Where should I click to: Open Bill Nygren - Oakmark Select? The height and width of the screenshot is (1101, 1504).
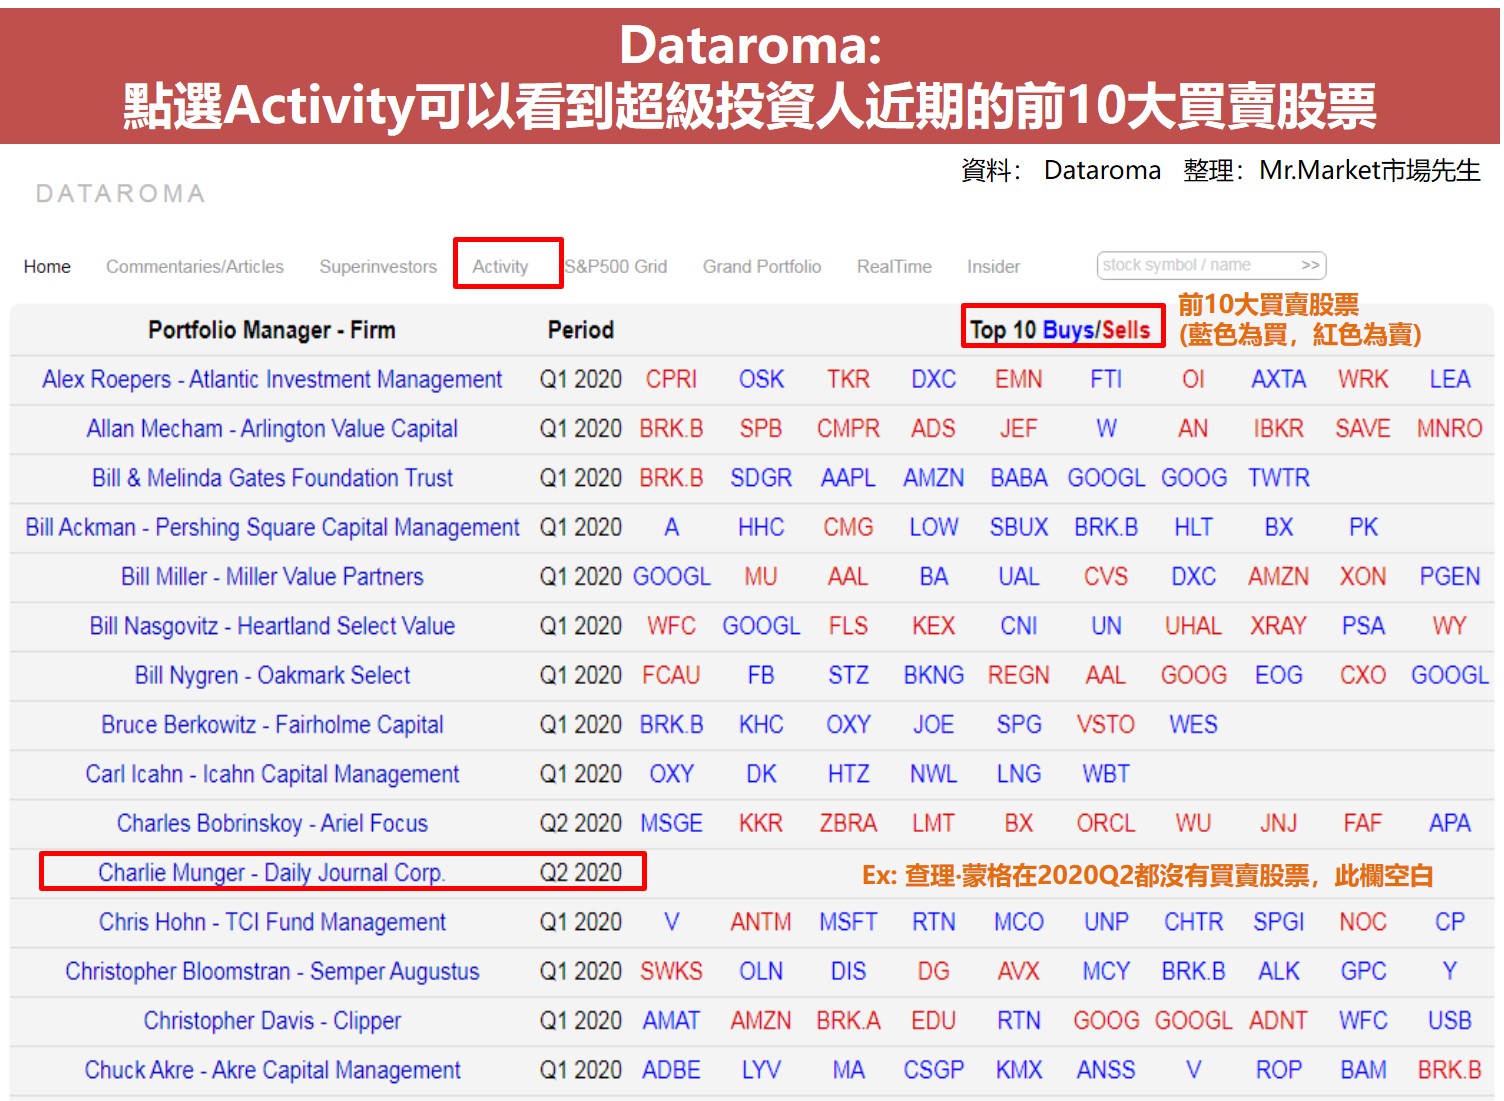tap(272, 675)
